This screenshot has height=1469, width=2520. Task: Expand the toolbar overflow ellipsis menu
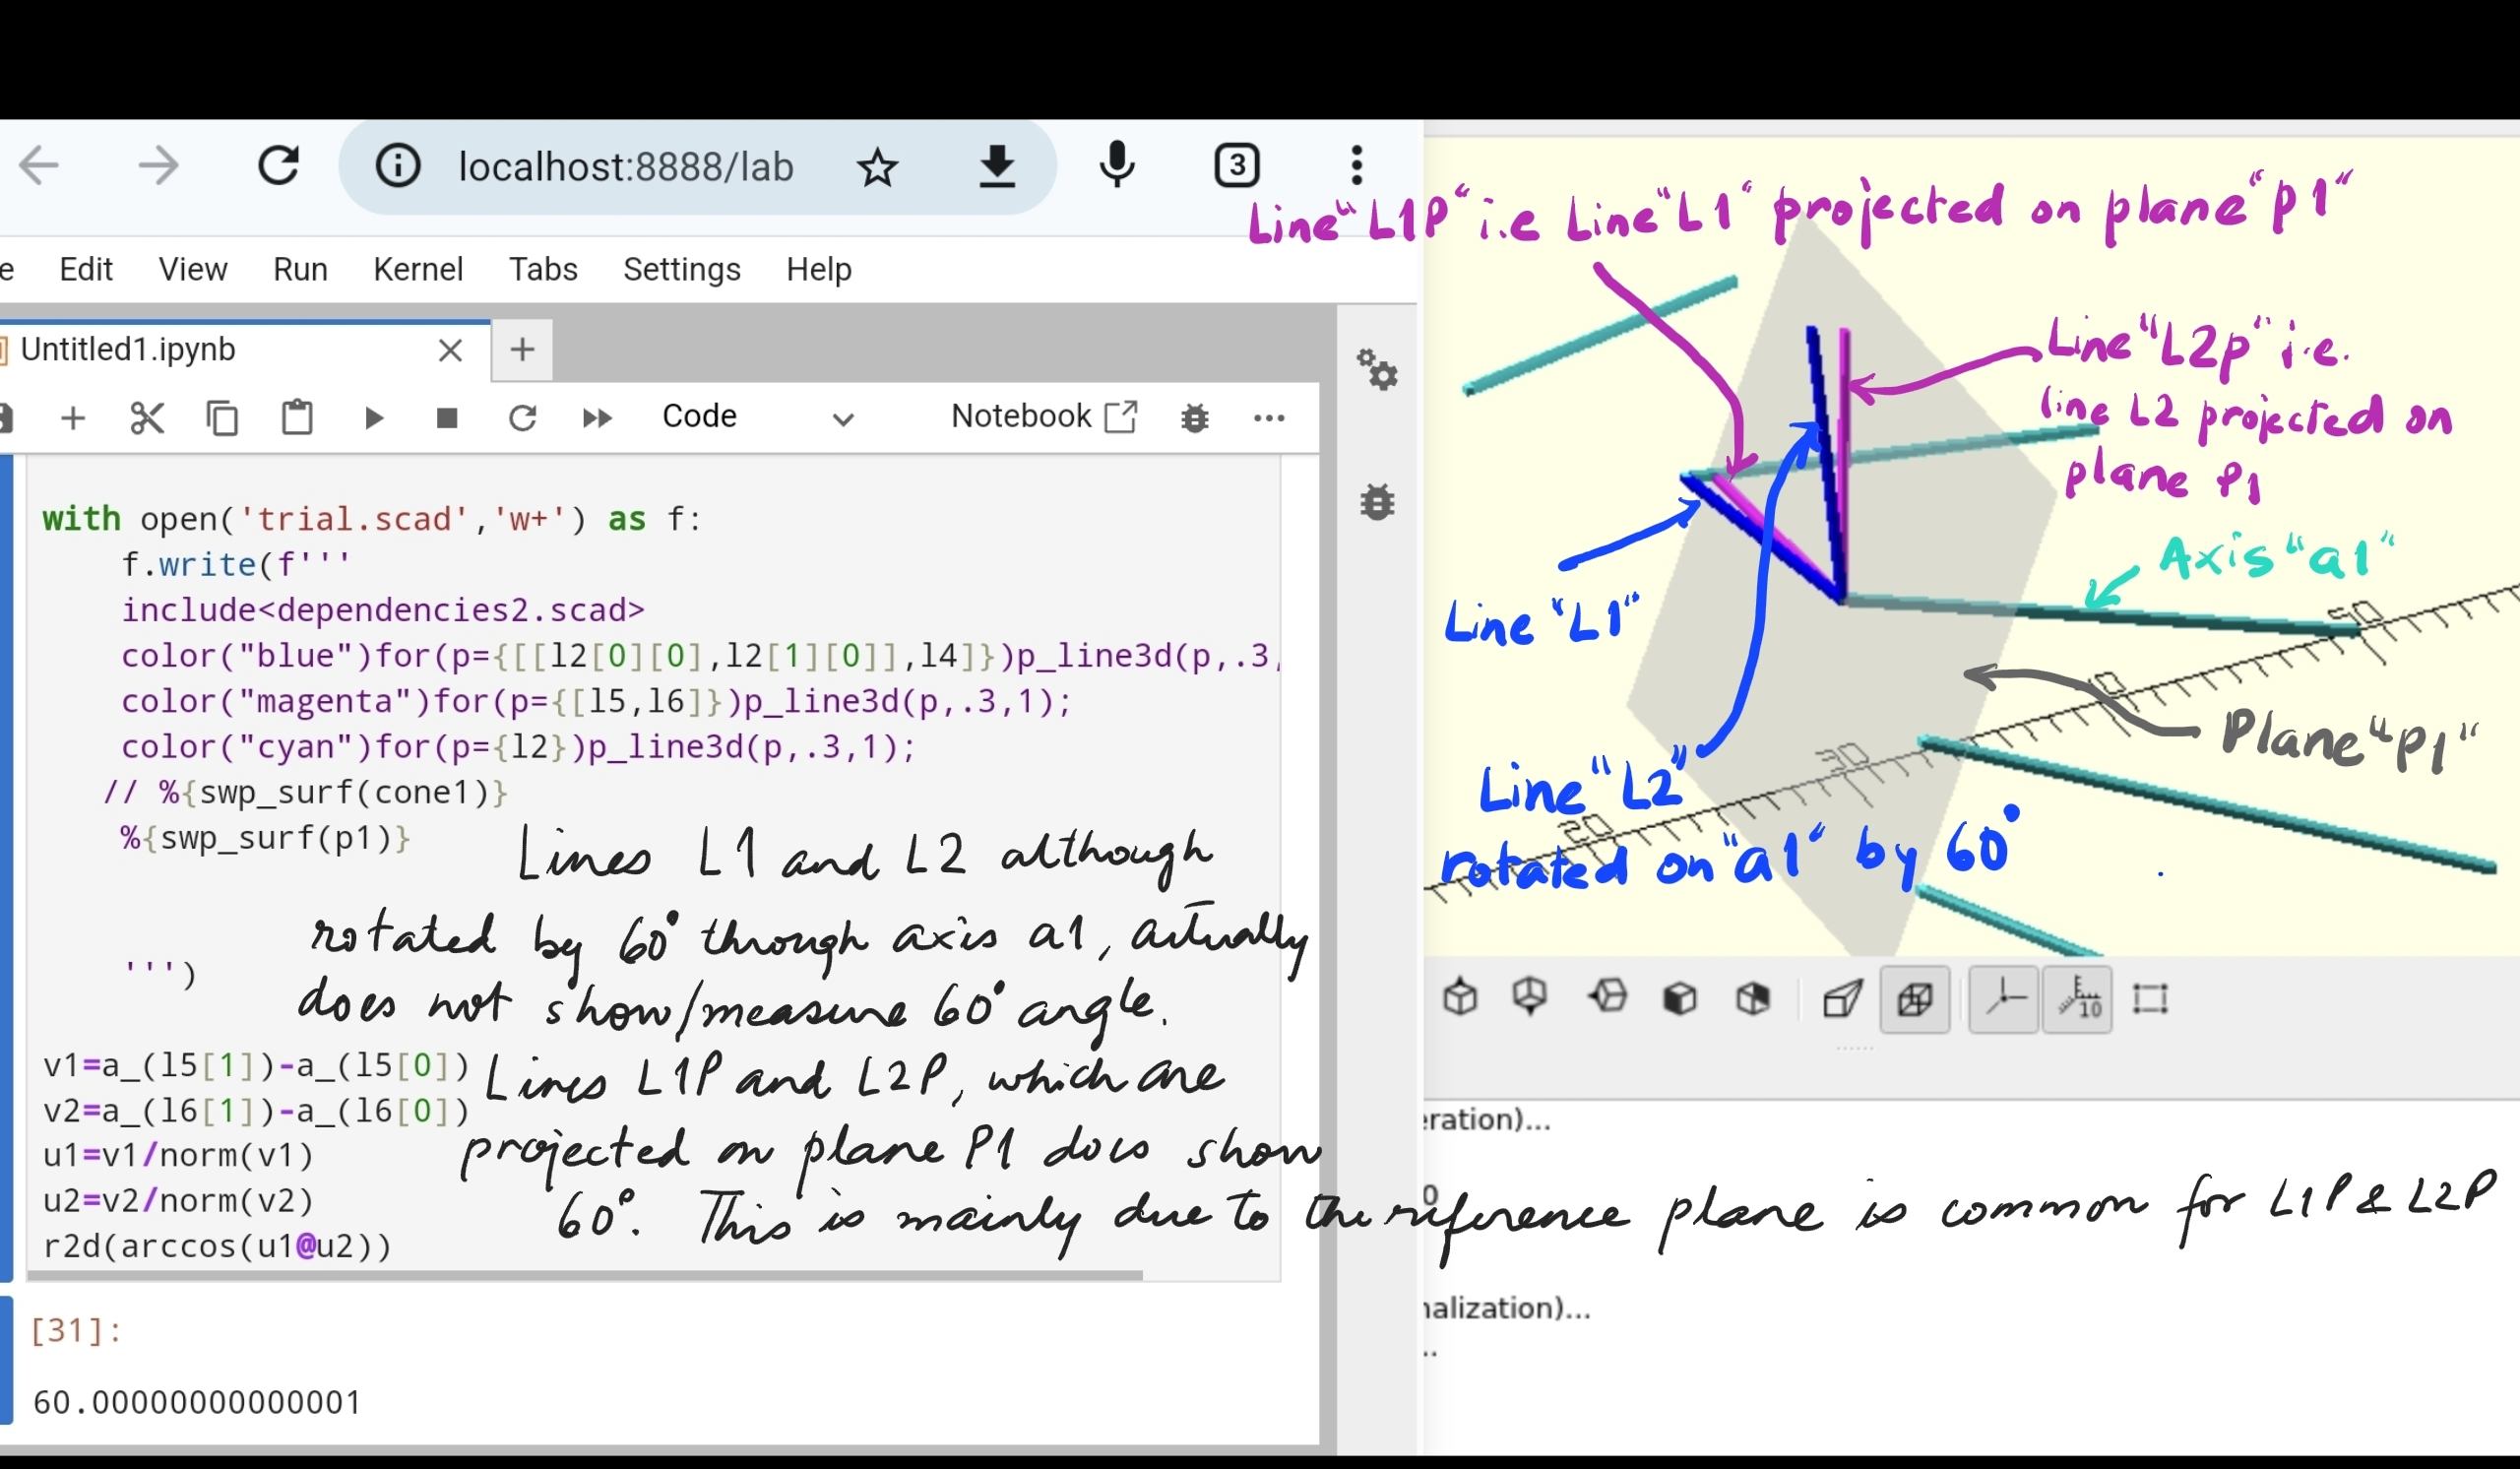point(1268,417)
